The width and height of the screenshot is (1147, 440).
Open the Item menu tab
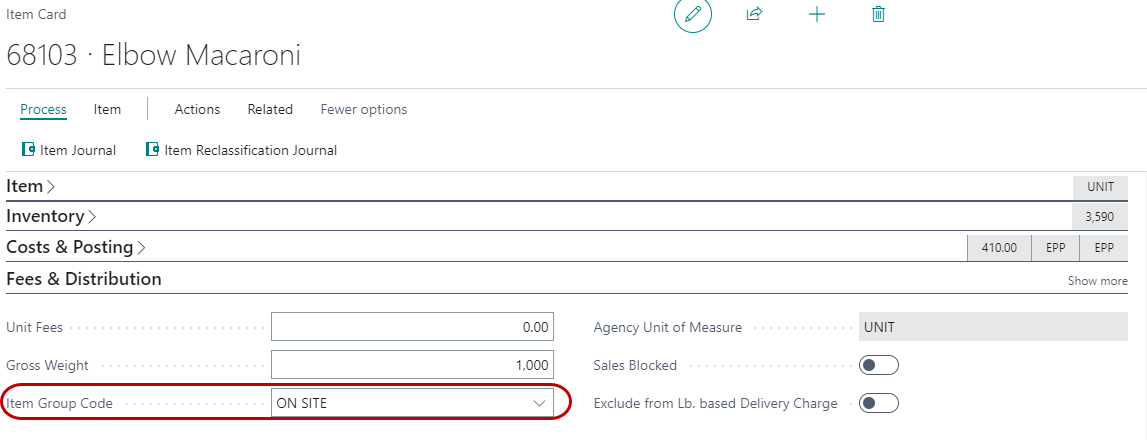(107, 109)
